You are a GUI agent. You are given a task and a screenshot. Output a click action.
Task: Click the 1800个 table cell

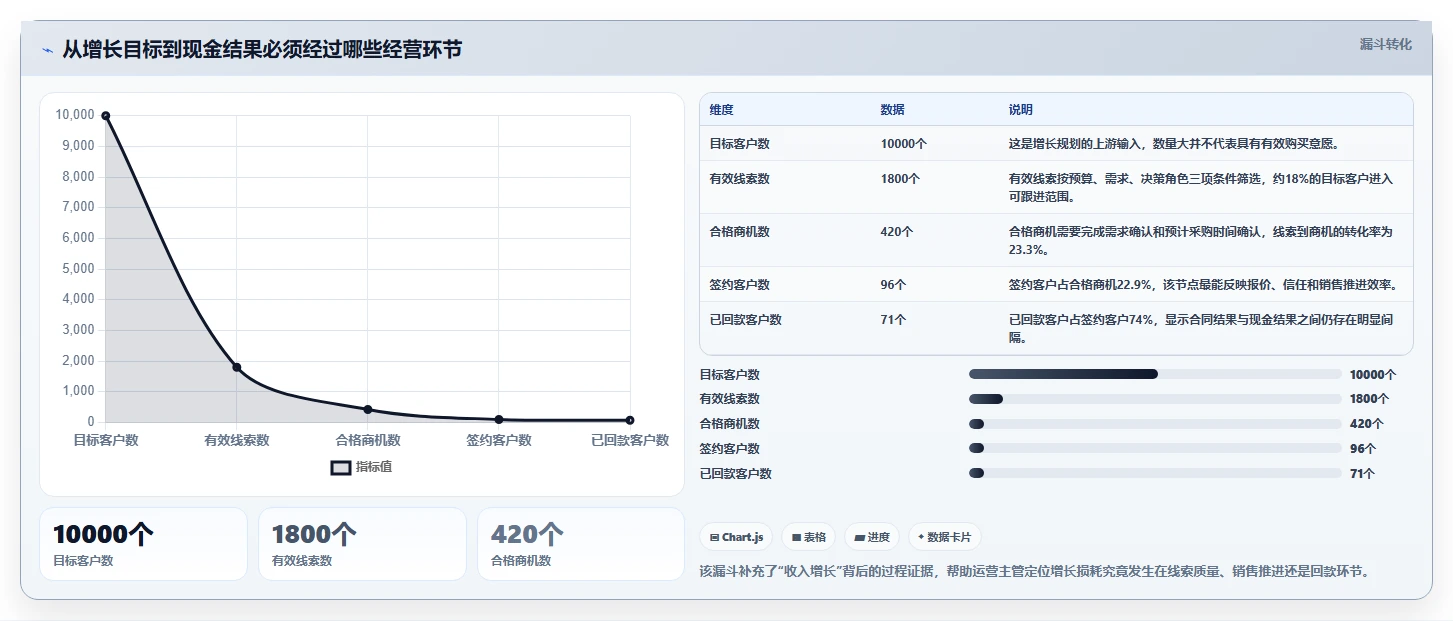click(x=900, y=179)
